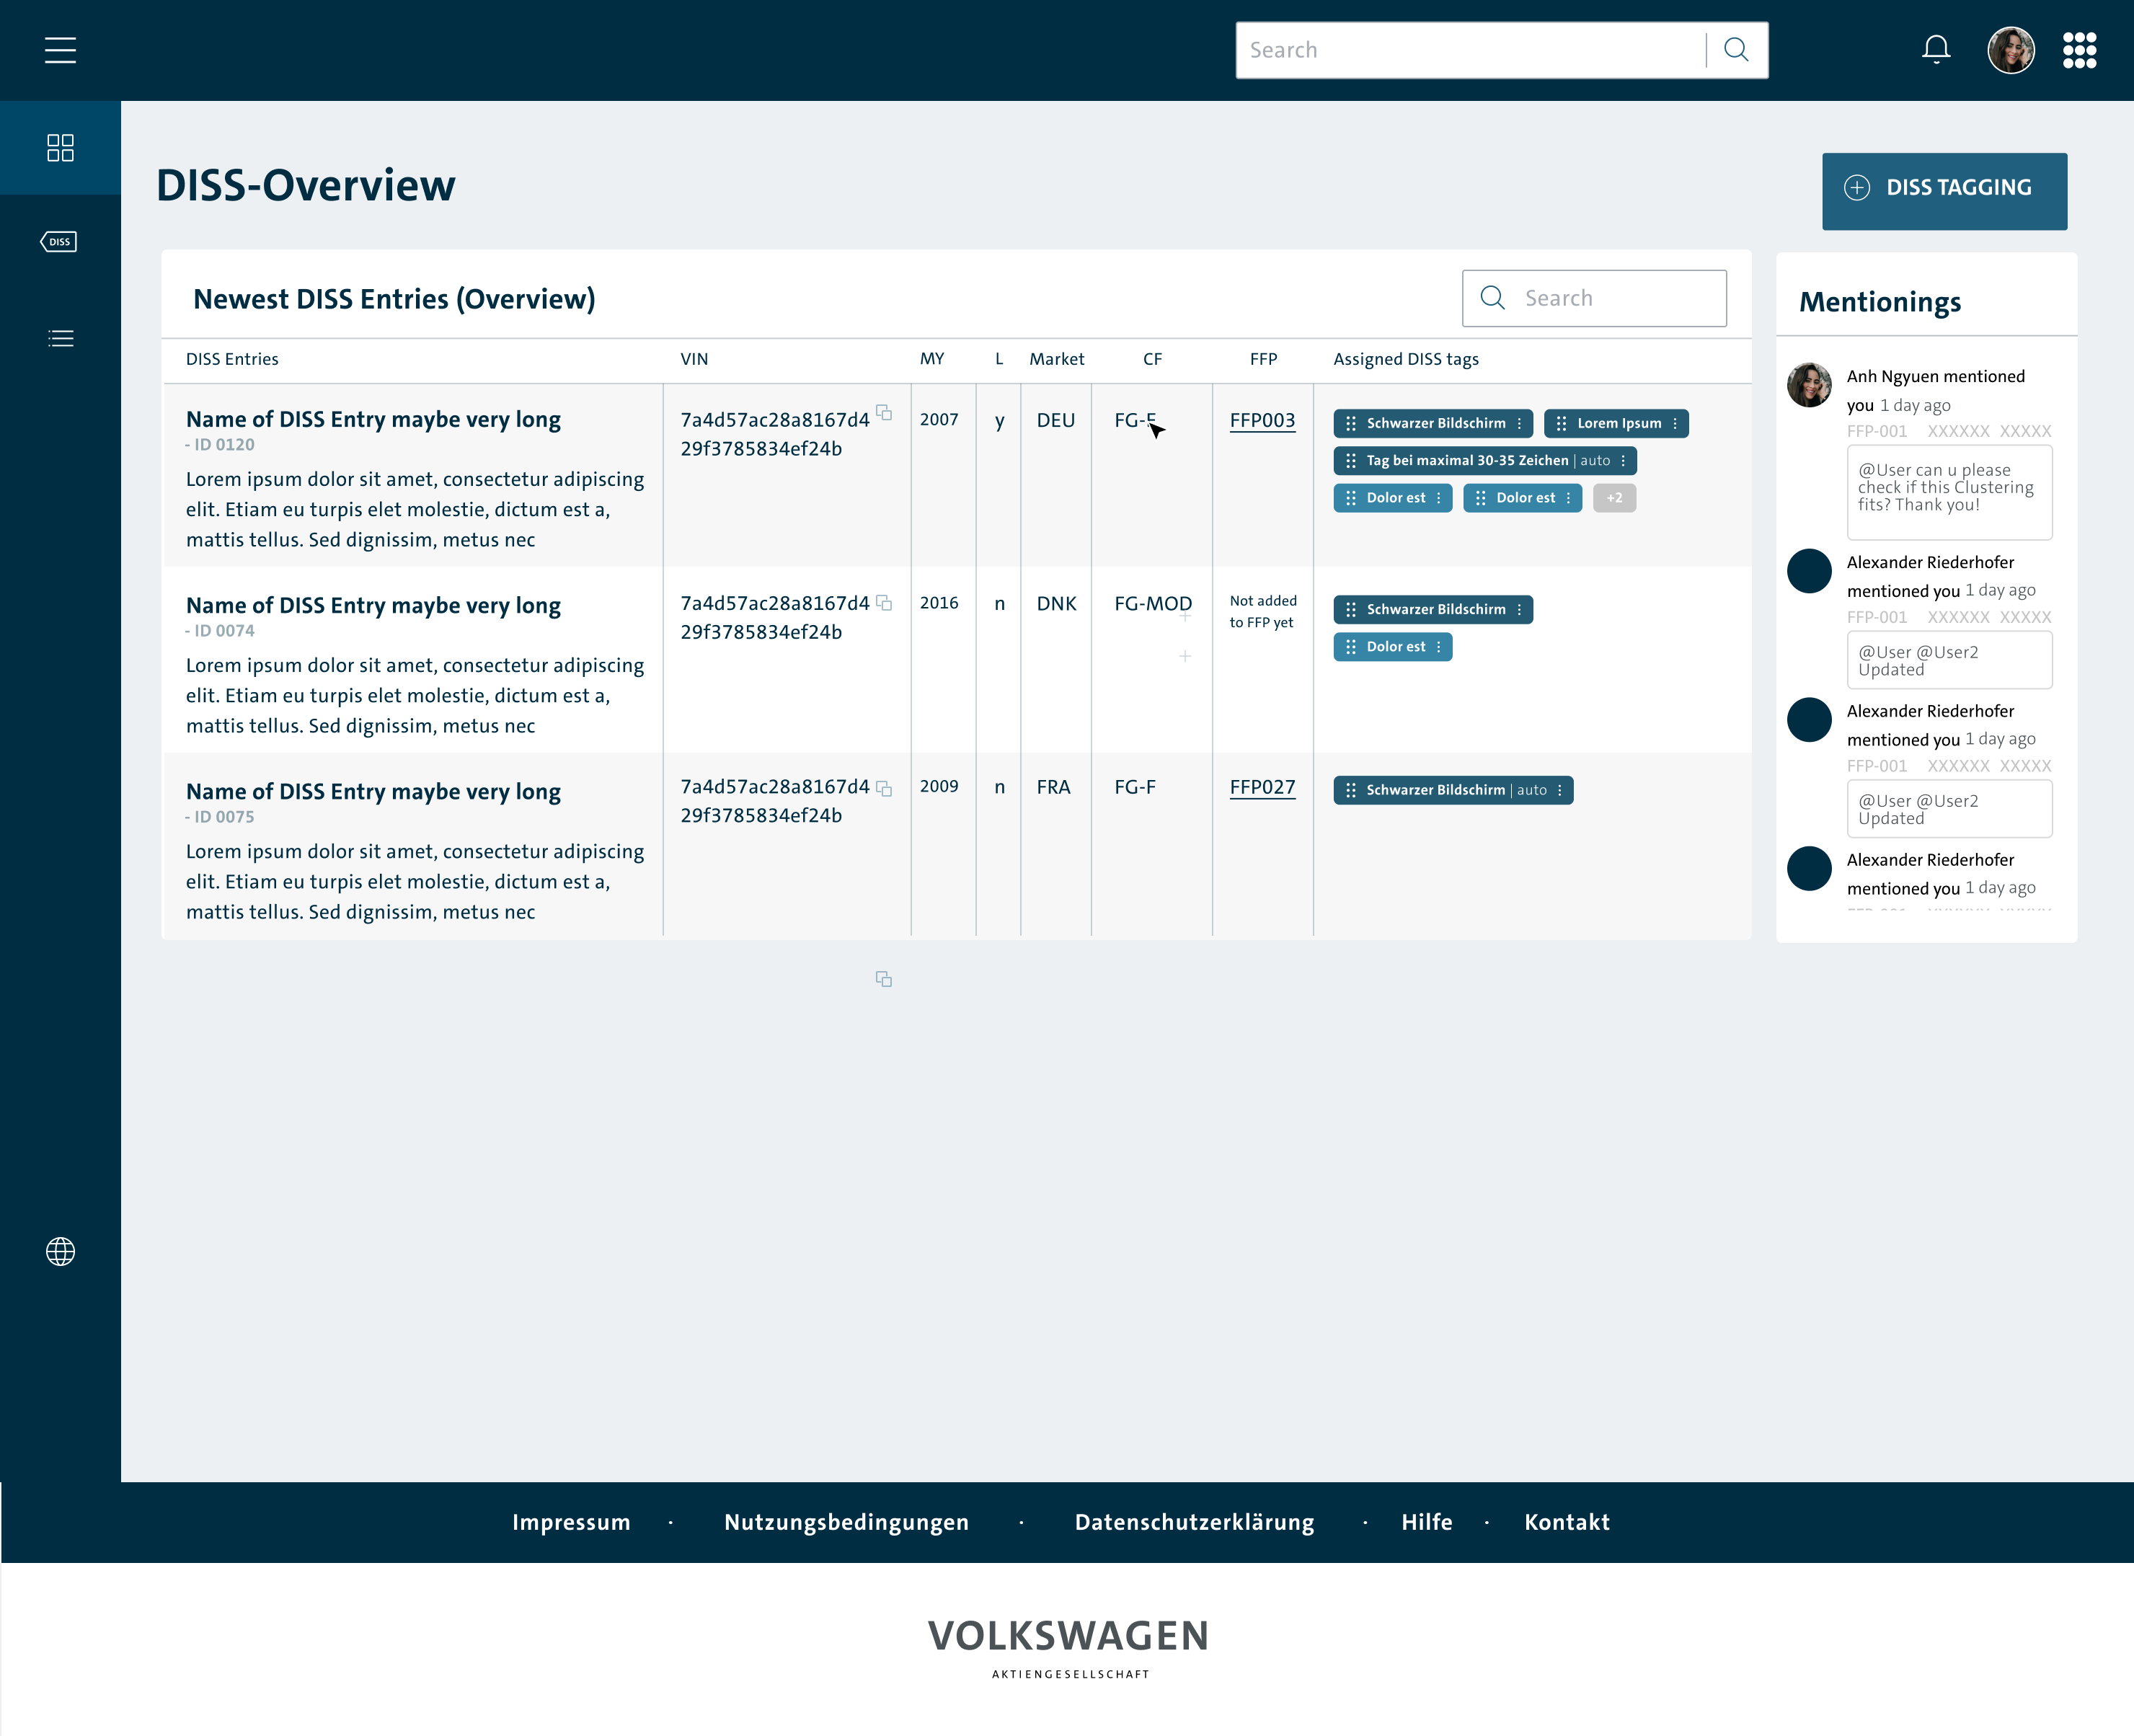The height and width of the screenshot is (1736, 2134).
Task: Open options of 'Schwarzer Bildschirm | auto' tag
Action: pos(1559,791)
